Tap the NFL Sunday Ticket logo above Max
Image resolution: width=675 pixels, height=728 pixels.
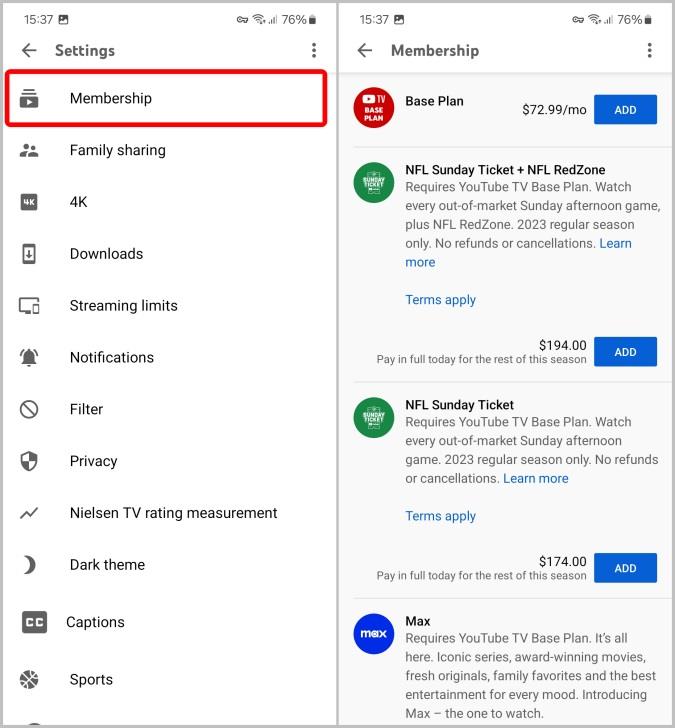point(374,417)
